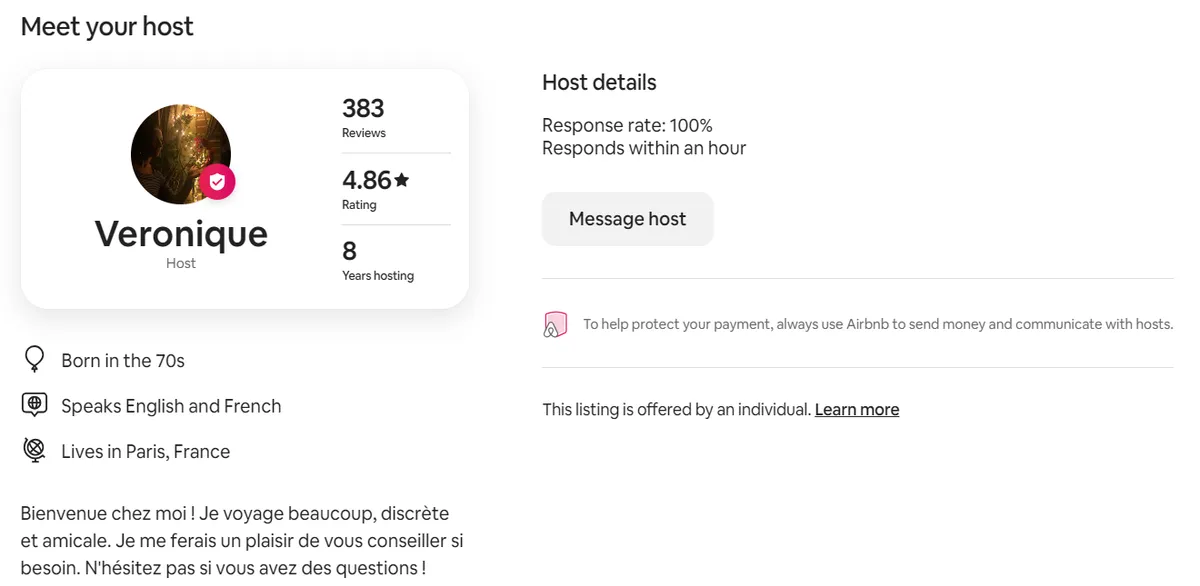Click the globe icon next to Lives in Paris
The height and width of the screenshot is (586, 1200).
tap(34, 451)
